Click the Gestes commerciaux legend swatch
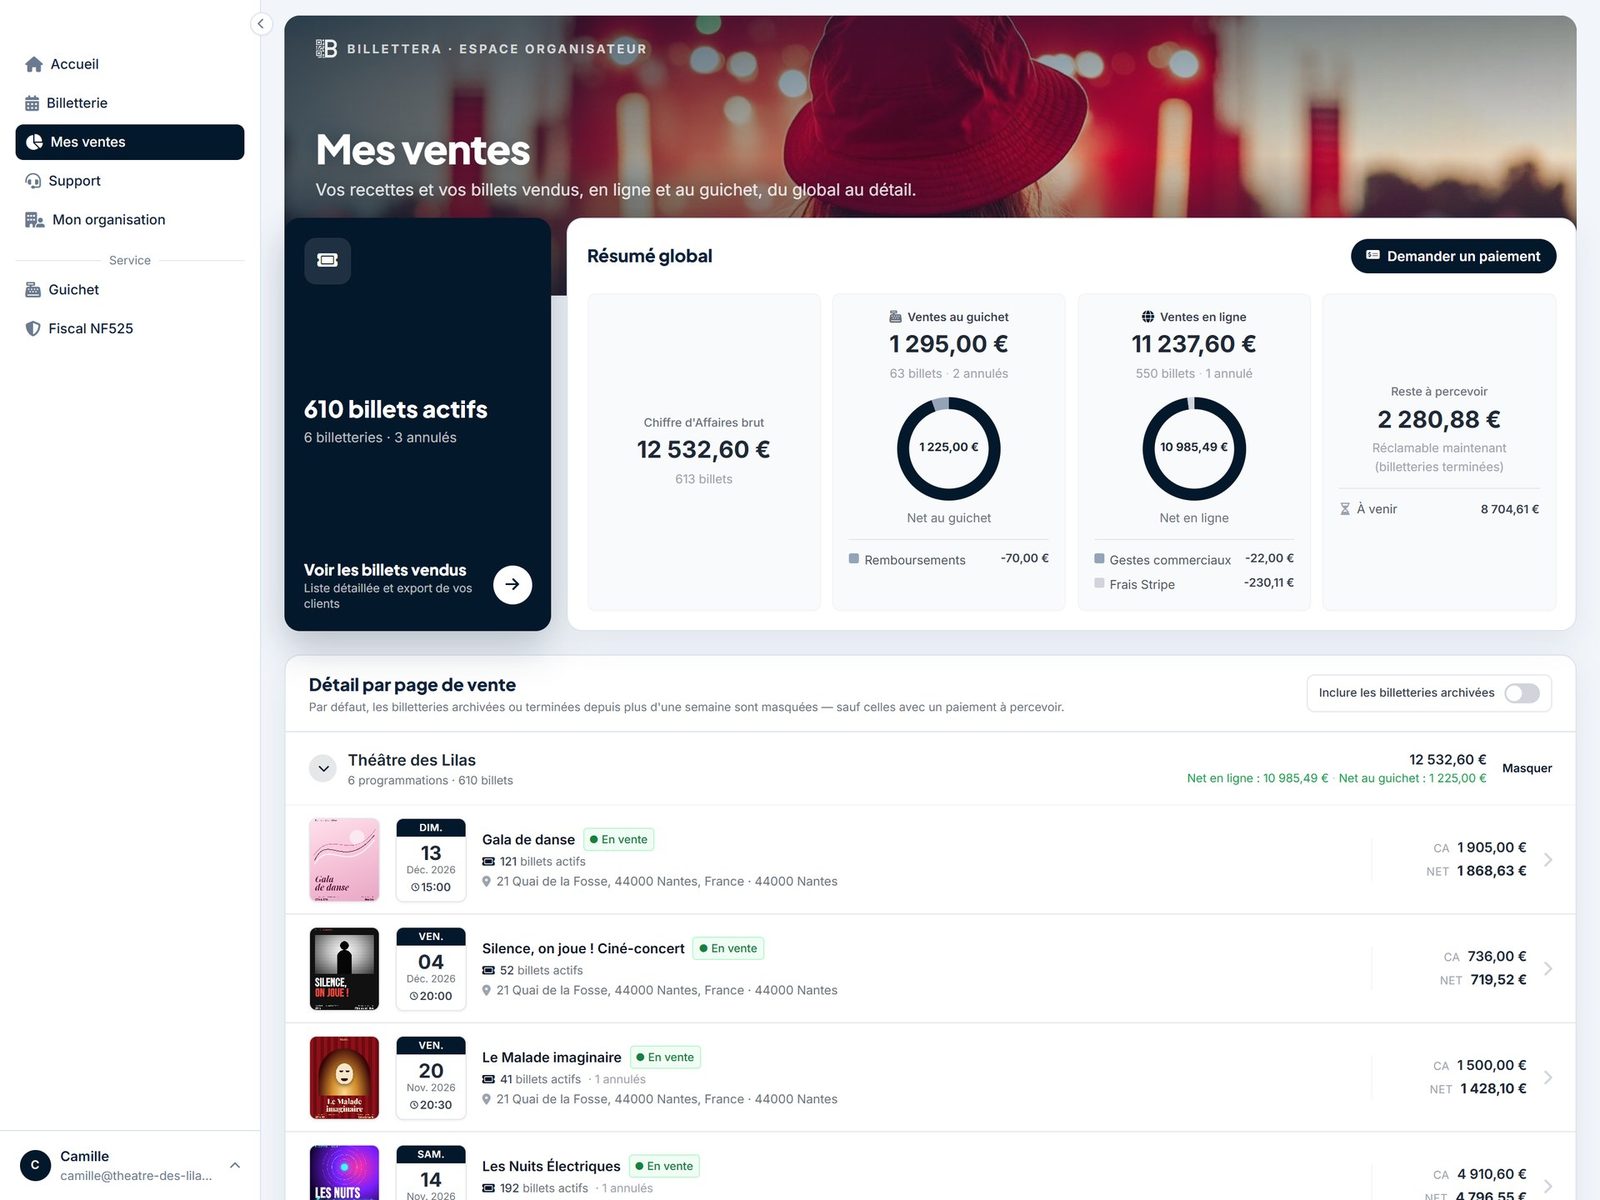The image size is (1600, 1200). click(1099, 559)
